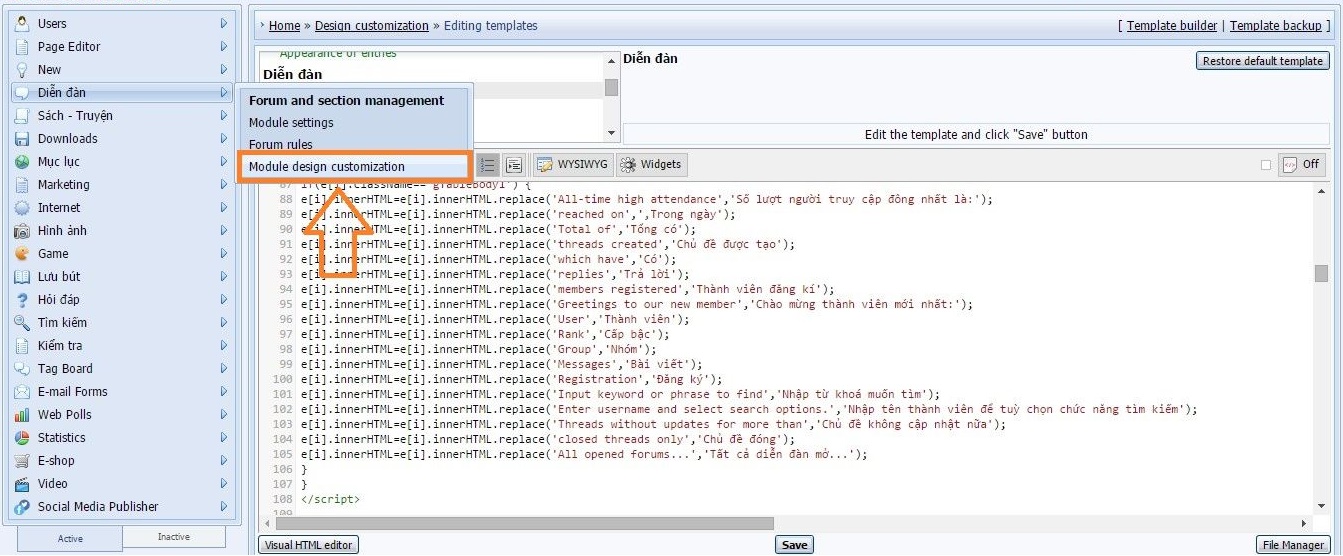Click the Social Media Publisher icon
The height and width of the screenshot is (556, 1343).
click(22, 506)
